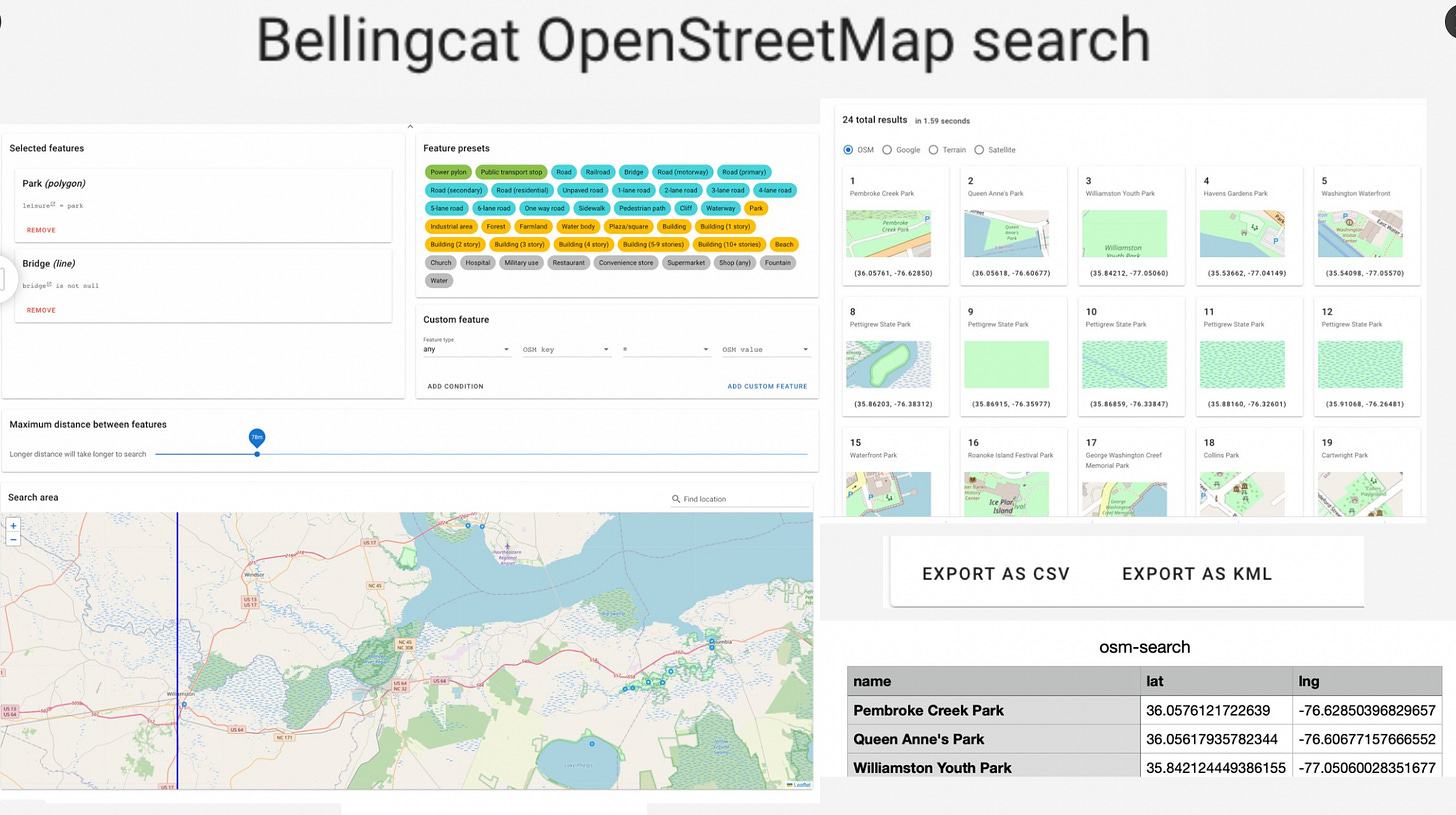The height and width of the screenshot is (815, 1456).
Task: Export results as CSV
Action: (x=996, y=574)
